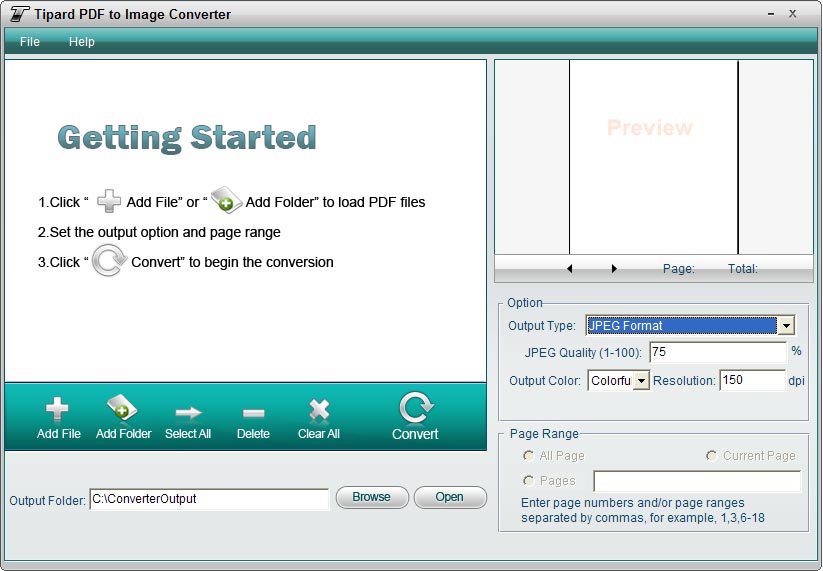Open the File menu
Image resolution: width=823 pixels, height=571 pixels.
(x=30, y=42)
